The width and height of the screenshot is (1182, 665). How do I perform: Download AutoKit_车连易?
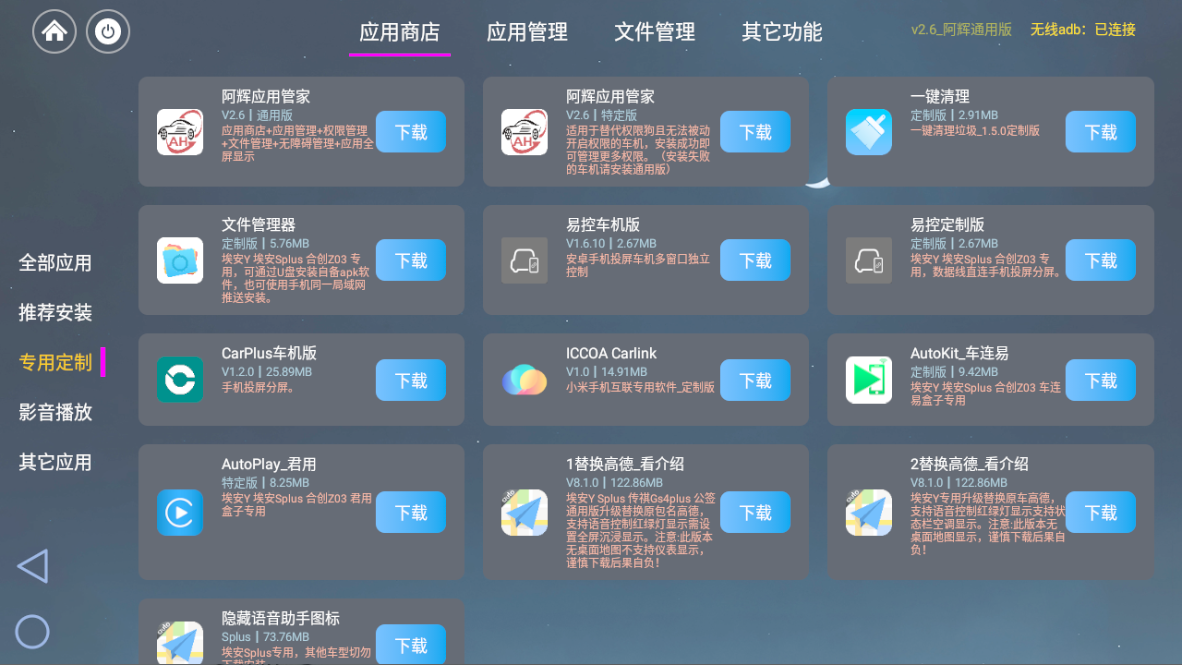1101,380
